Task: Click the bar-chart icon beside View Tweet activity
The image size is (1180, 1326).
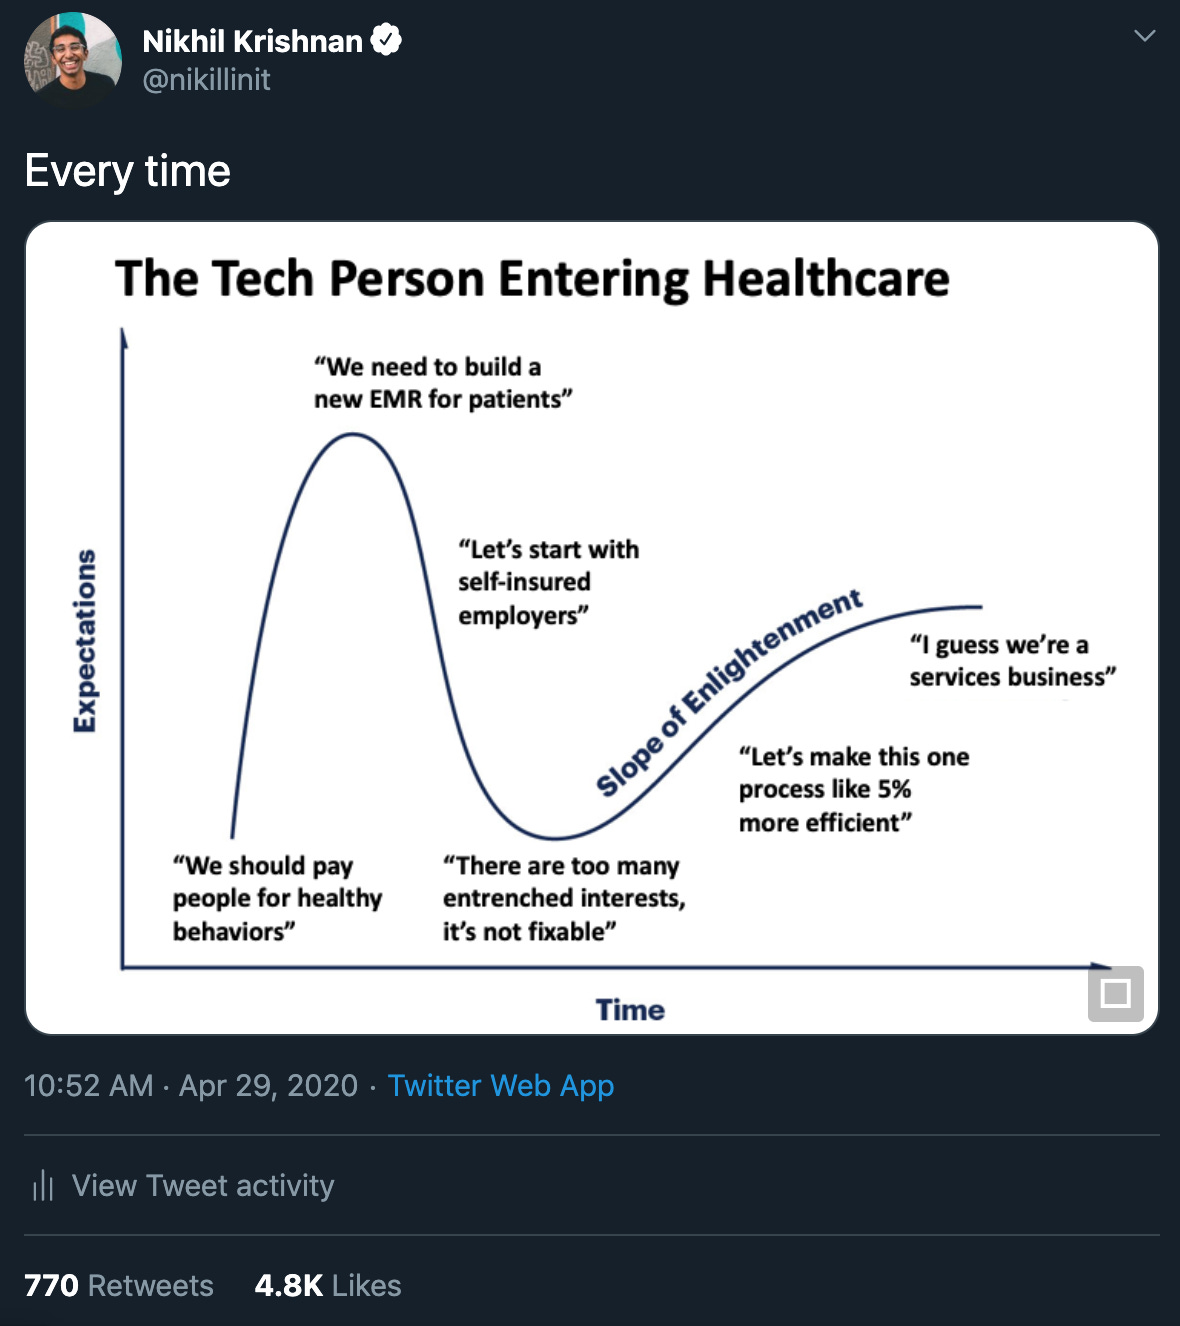Action: (43, 1186)
